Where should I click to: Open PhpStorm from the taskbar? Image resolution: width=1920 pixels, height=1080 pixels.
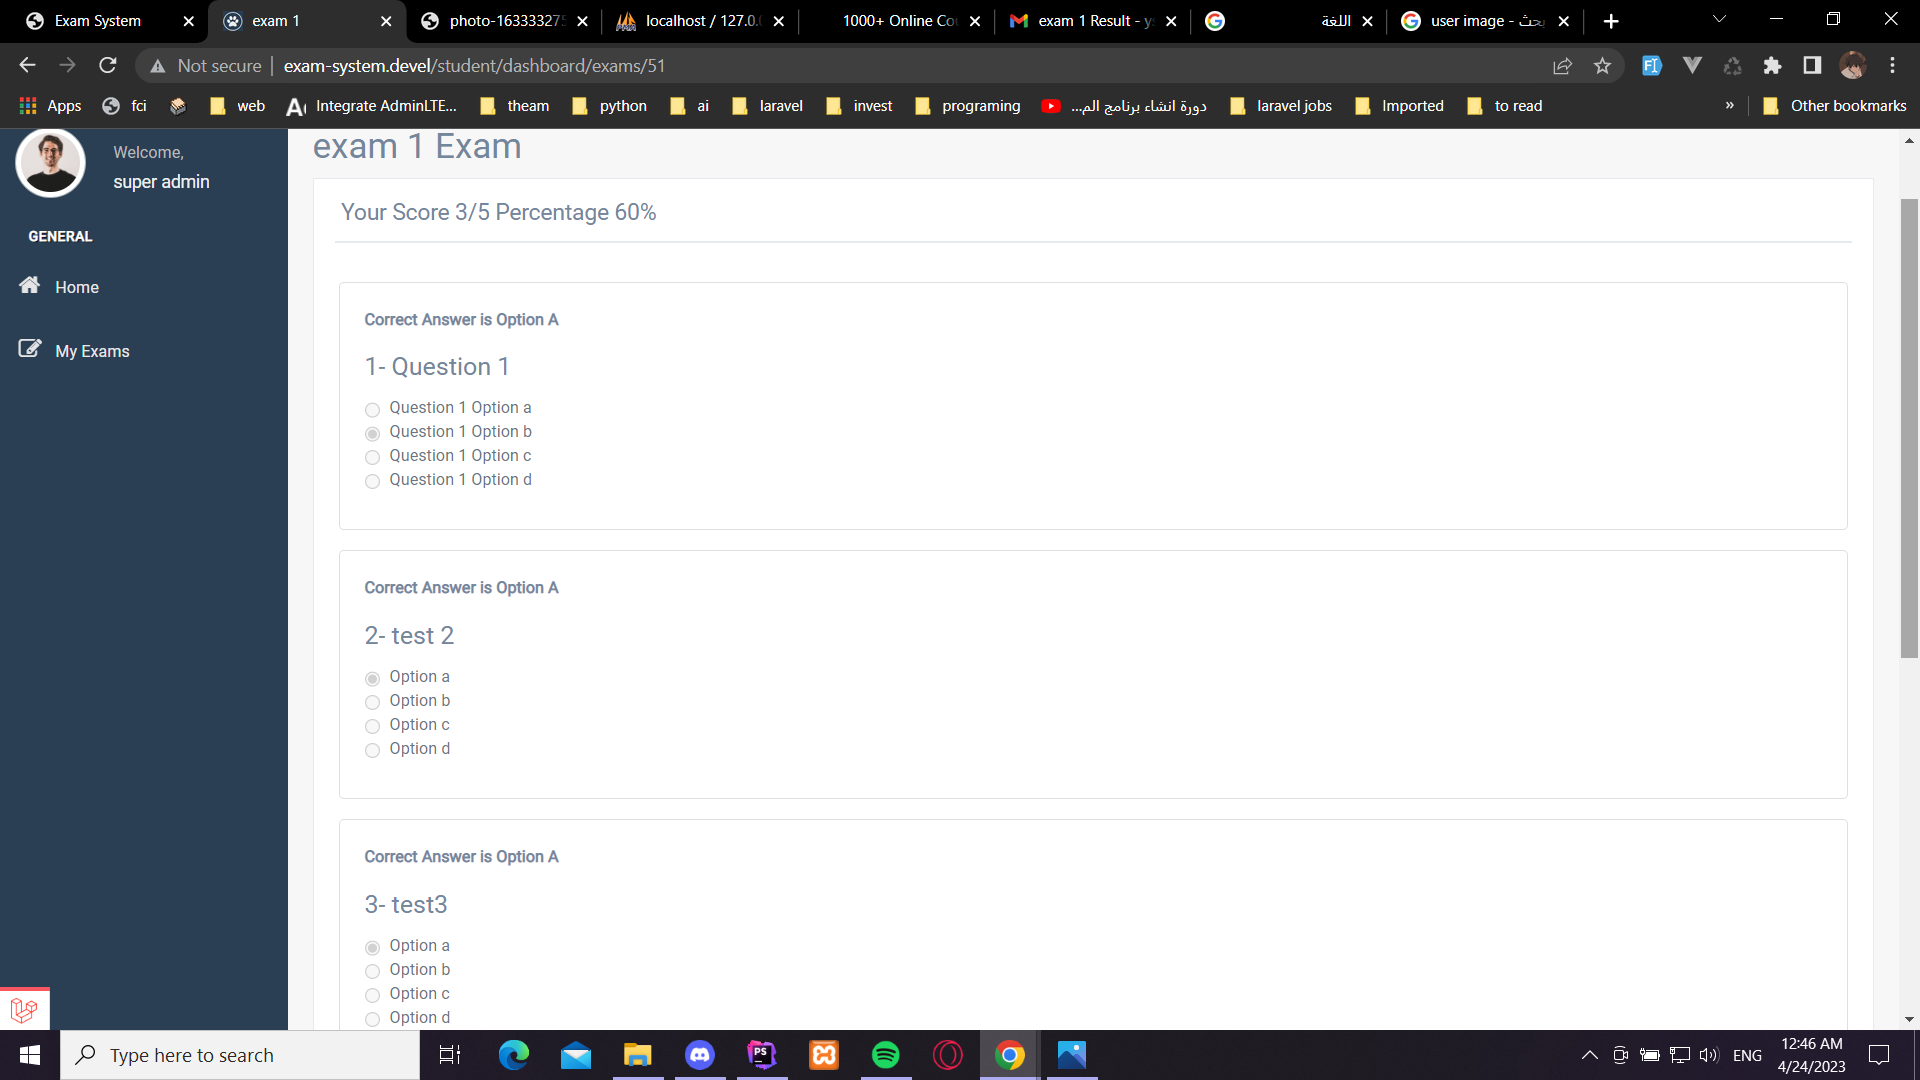click(x=762, y=1055)
